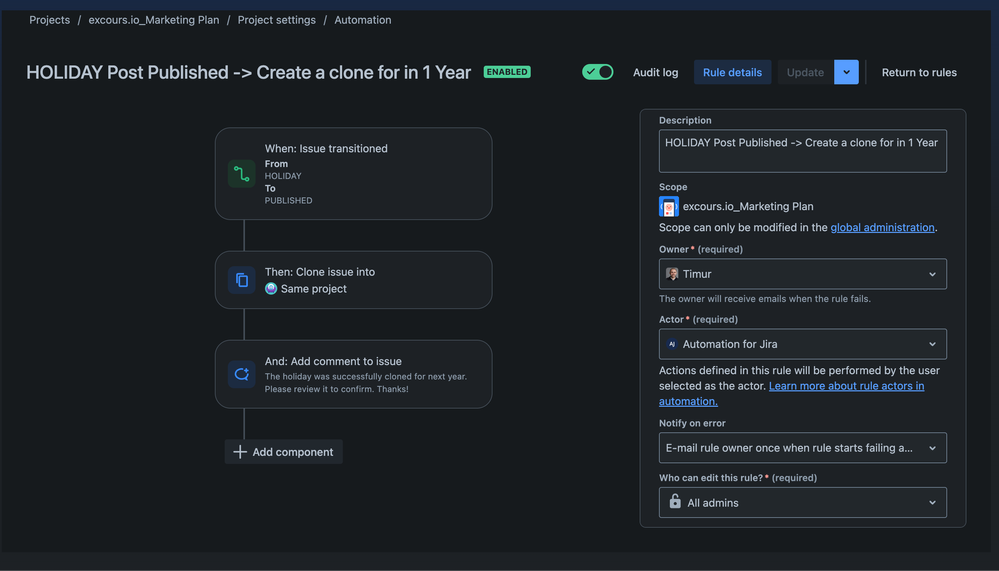Toggle the rule enabled switch off
Image resolution: width=999 pixels, height=571 pixels.
click(x=598, y=72)
